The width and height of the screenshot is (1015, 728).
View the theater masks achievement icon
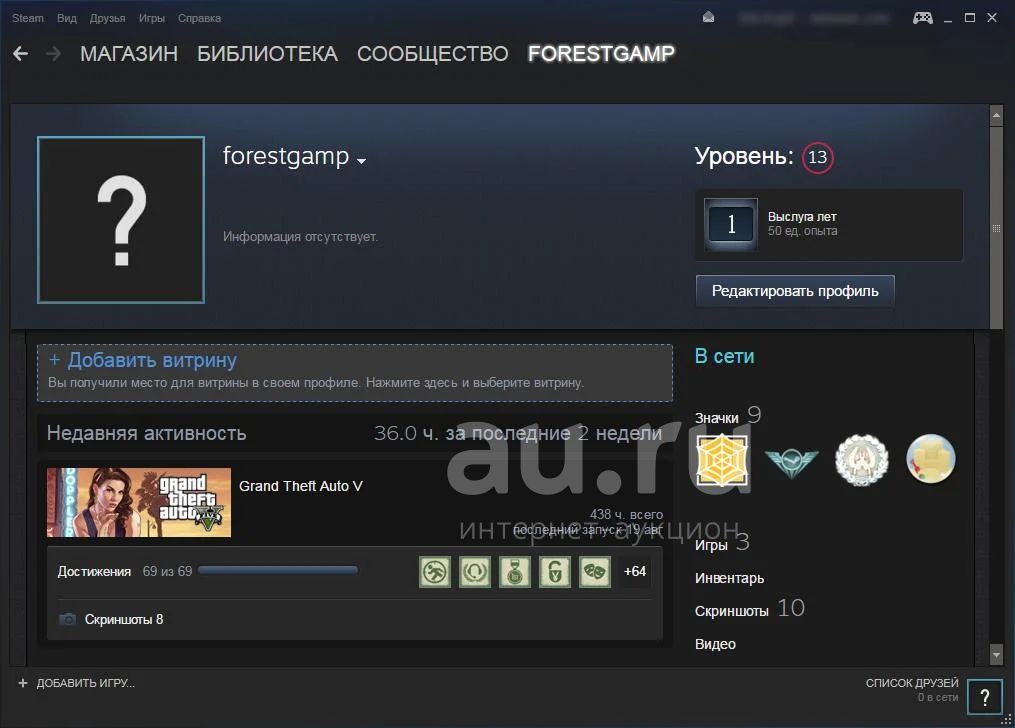tap(595, 572)
